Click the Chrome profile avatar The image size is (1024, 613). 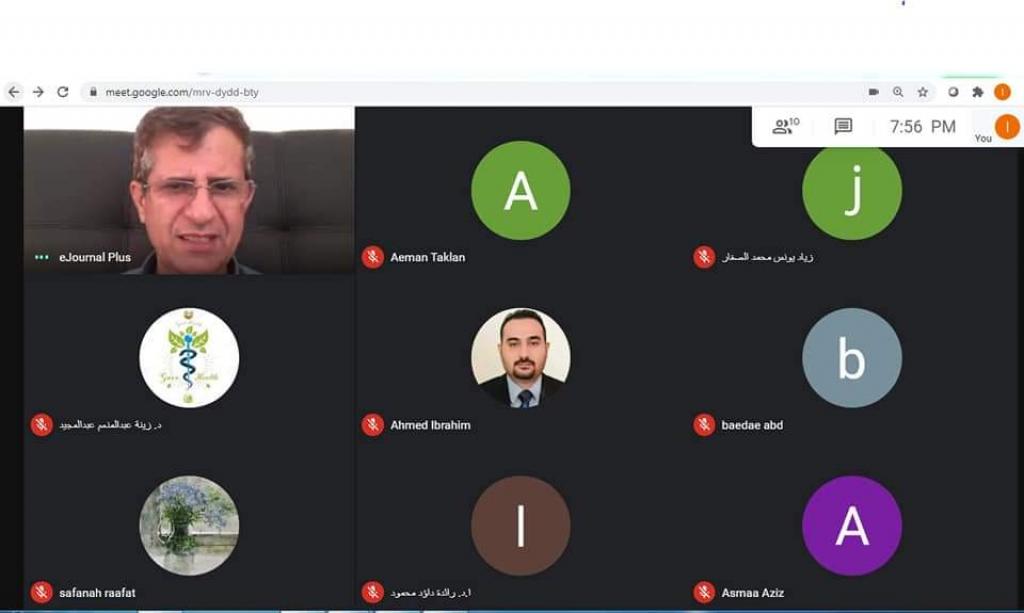tap(1002, 92)
